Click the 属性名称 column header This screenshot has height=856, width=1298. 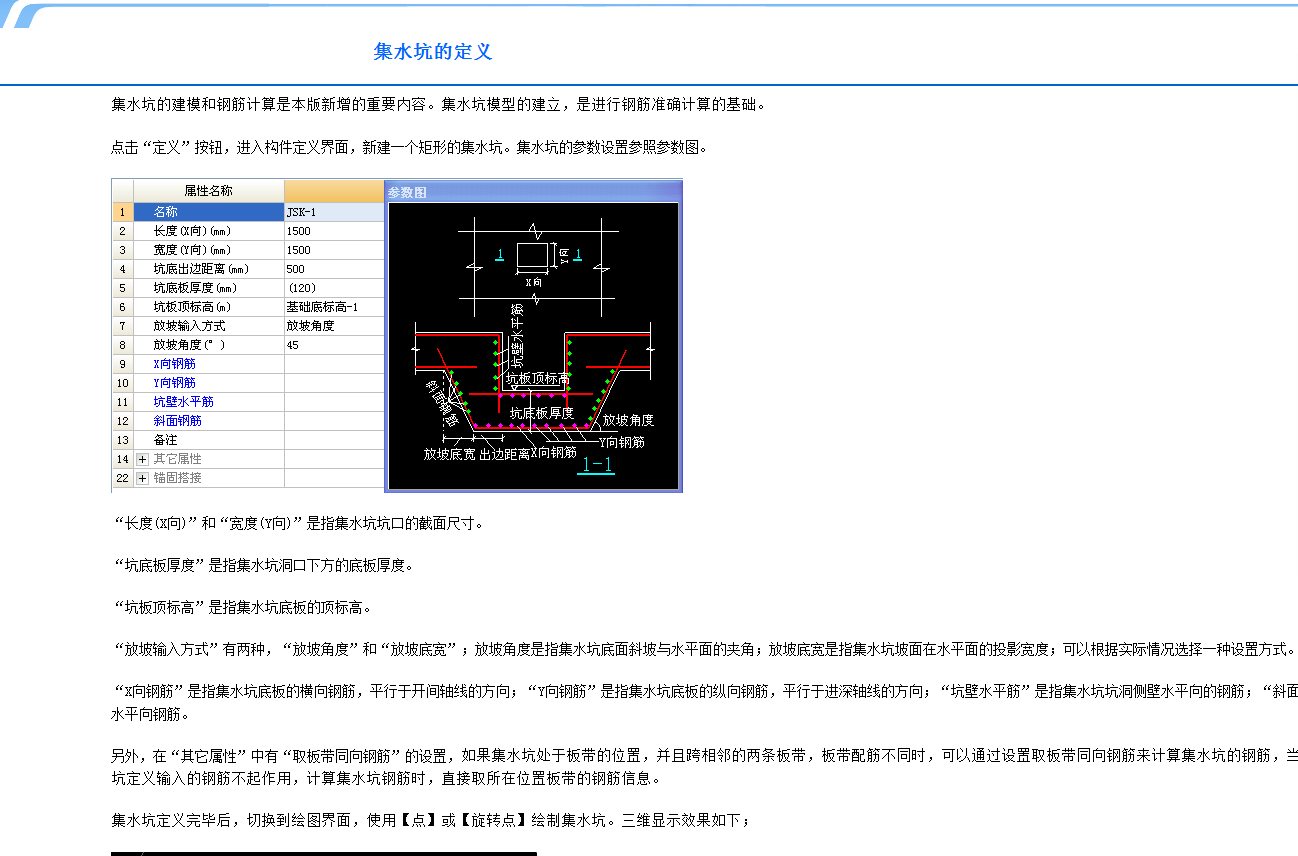point(208,191)
